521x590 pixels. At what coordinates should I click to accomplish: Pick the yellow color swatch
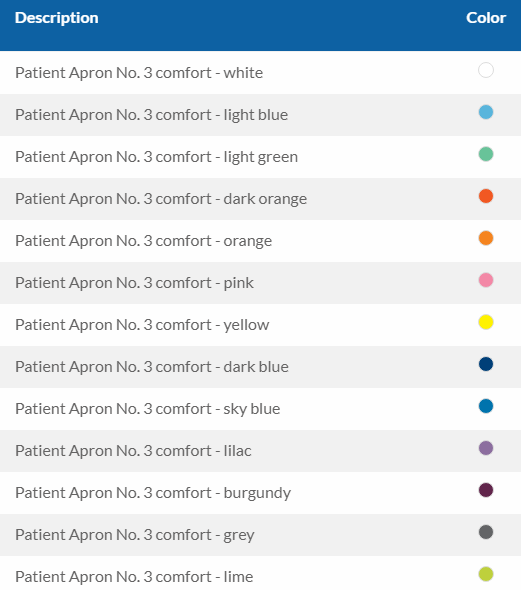click(x=486, y=322)
